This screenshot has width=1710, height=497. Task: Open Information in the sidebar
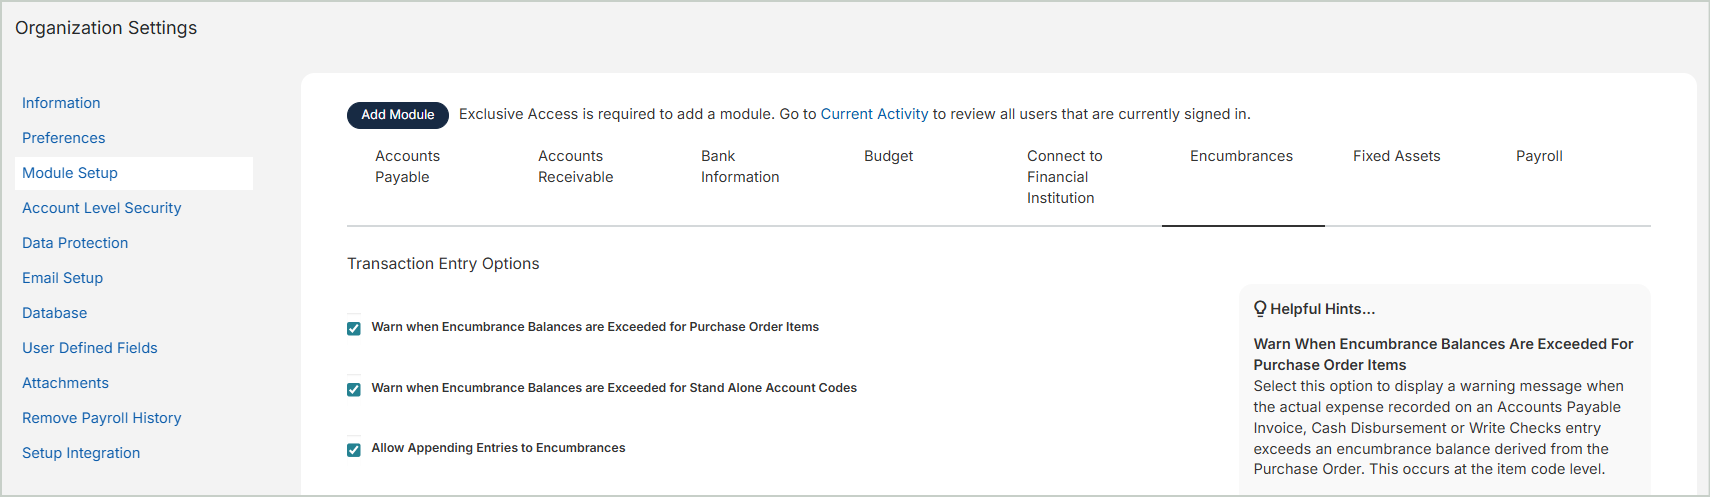pos(61,103)
